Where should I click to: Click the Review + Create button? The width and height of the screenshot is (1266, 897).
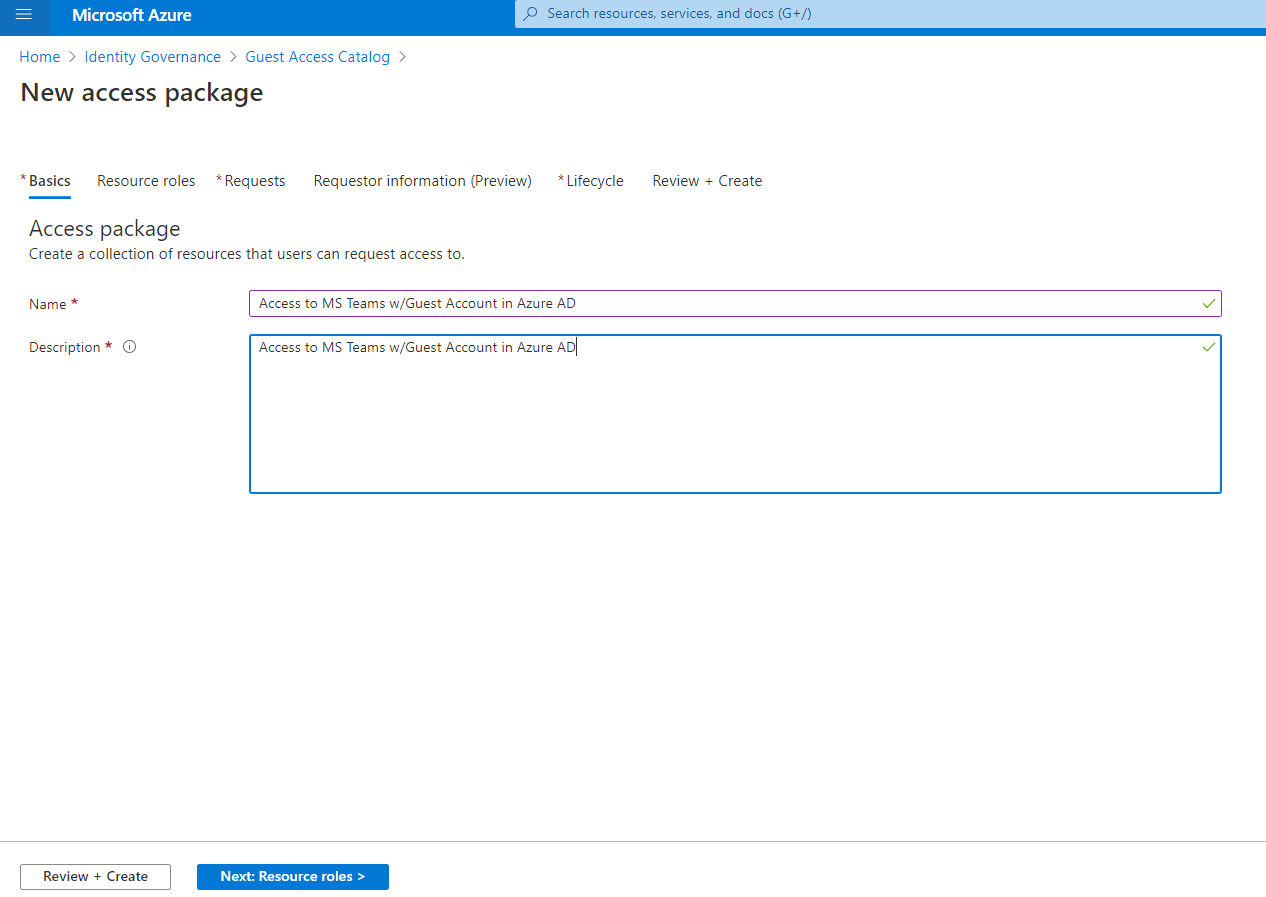95,877
